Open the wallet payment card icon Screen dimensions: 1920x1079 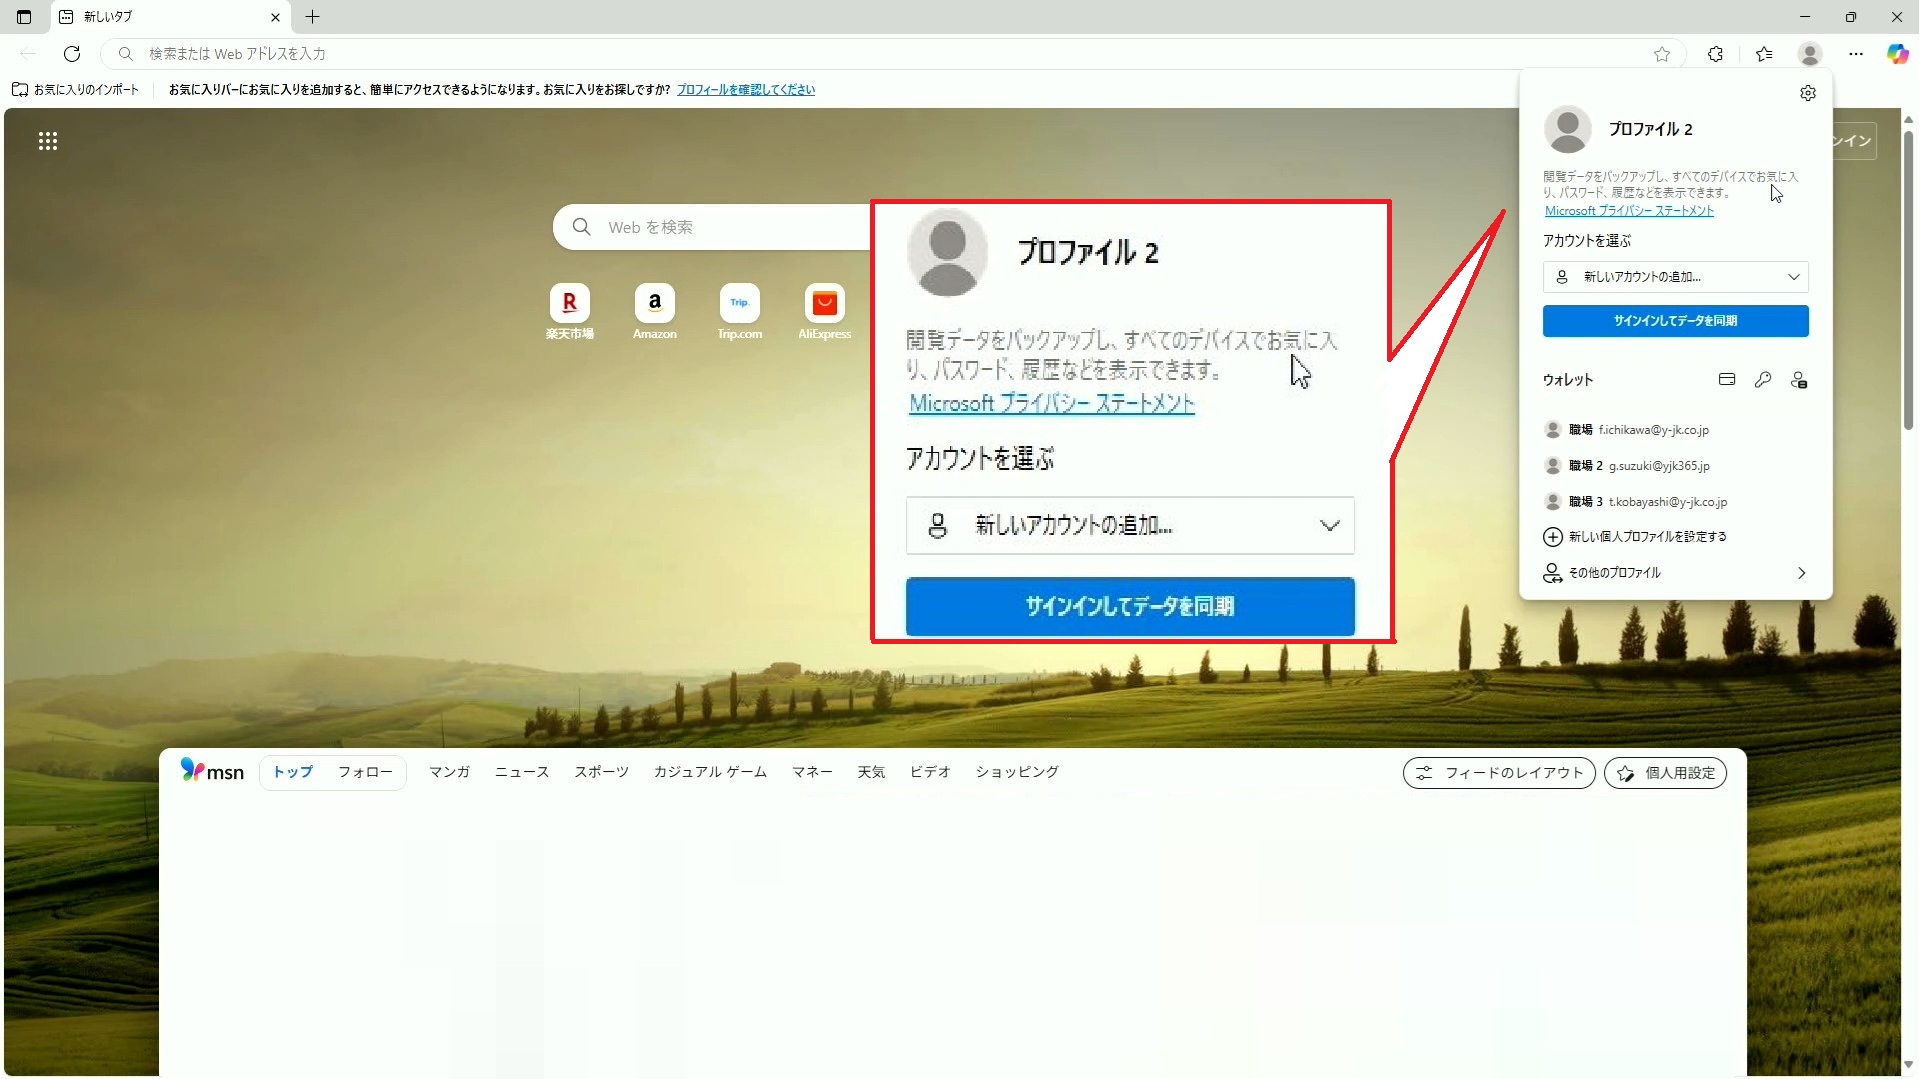click(1726, 379)
